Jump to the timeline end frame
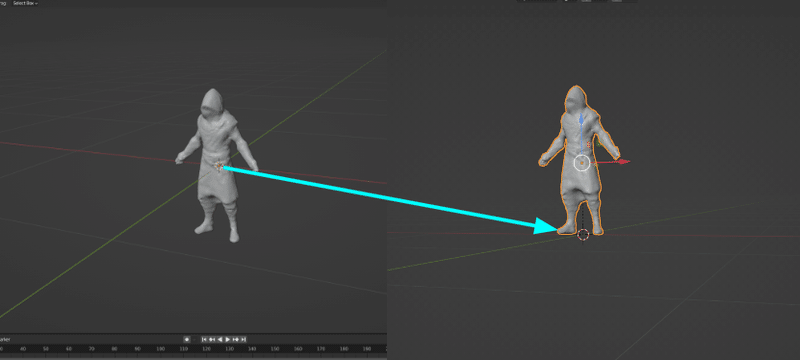 pos(243,340)
